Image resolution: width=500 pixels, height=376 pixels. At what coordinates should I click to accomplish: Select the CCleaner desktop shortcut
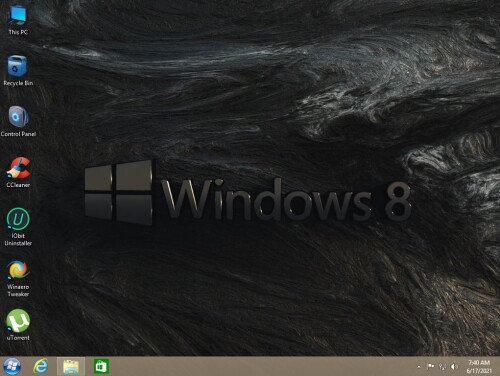pos(18,172)
